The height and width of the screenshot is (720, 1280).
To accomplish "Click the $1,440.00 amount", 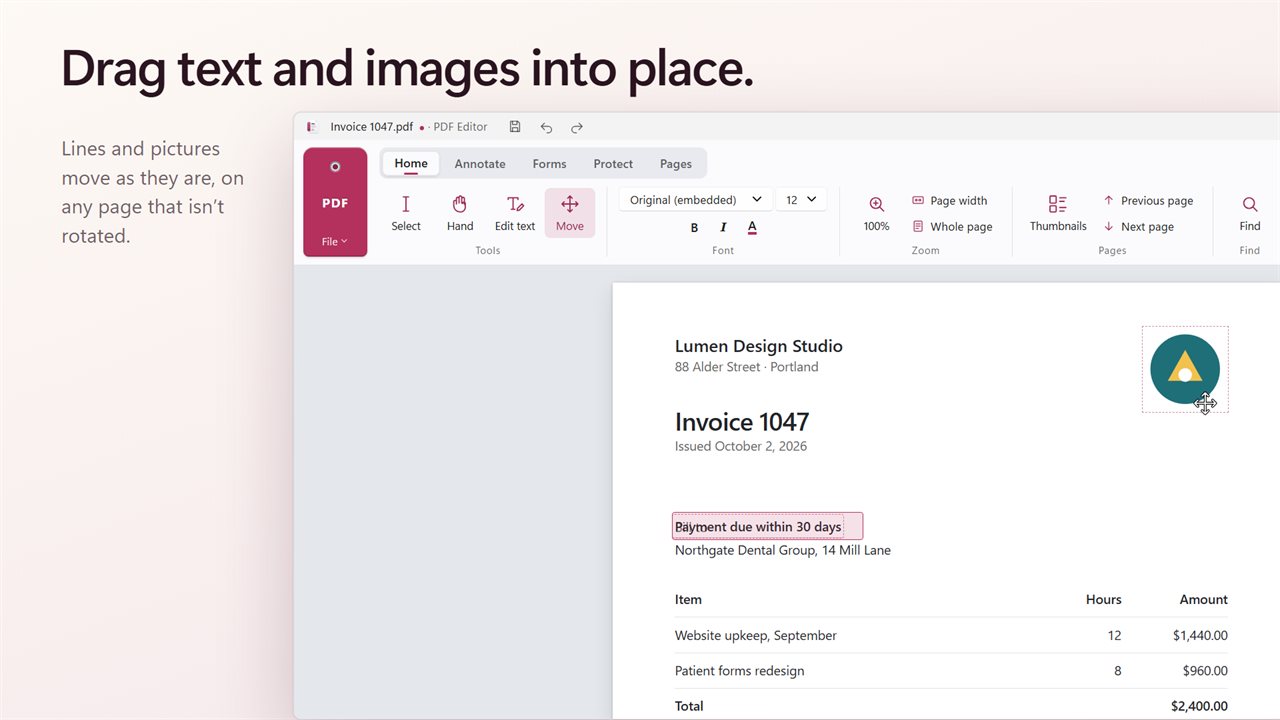I will pyautogui.click(x=1200, y=635).
